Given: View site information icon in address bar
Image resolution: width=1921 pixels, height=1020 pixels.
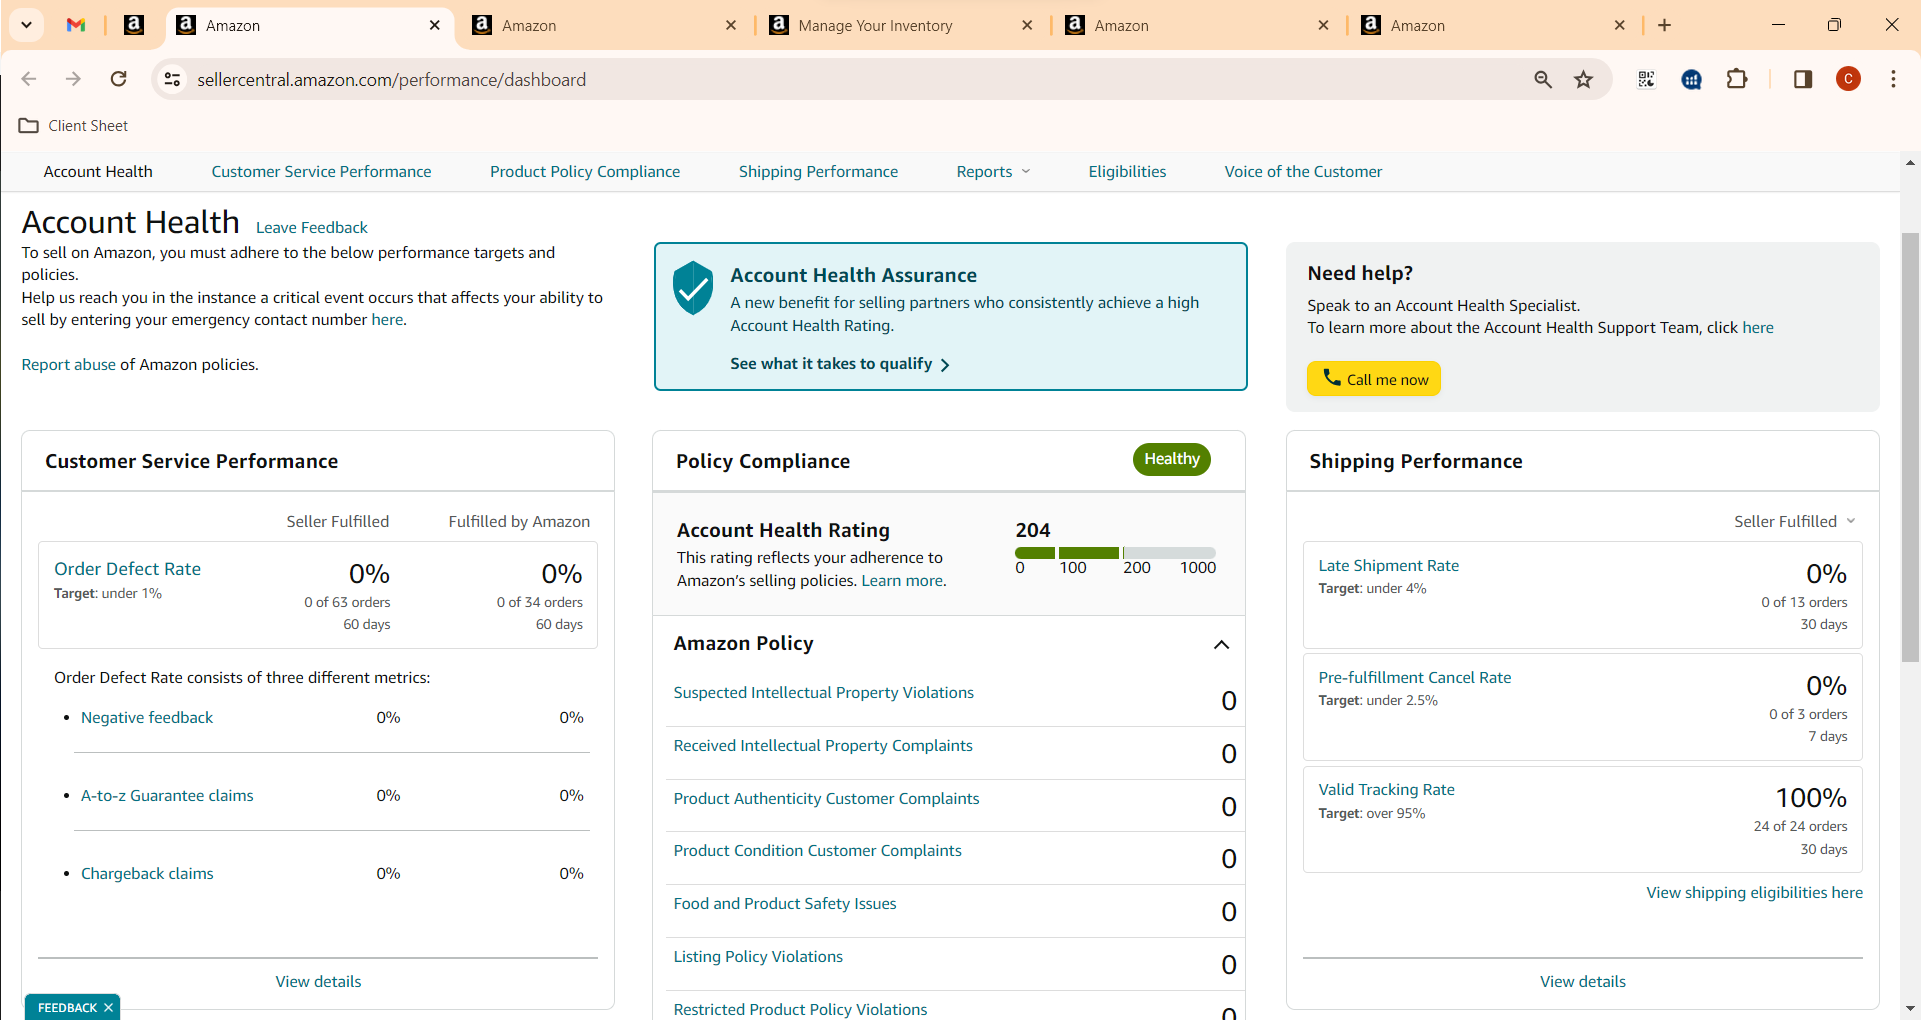Looking at the screenshot, I should 172,79.
